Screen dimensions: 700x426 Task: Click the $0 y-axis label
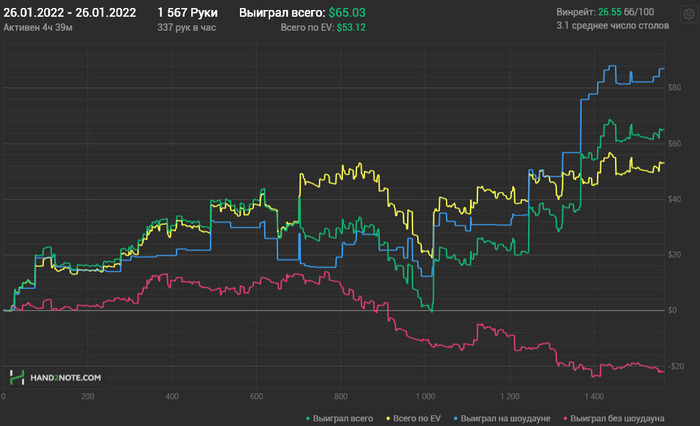pyautogui.click(x=672, y=310)
